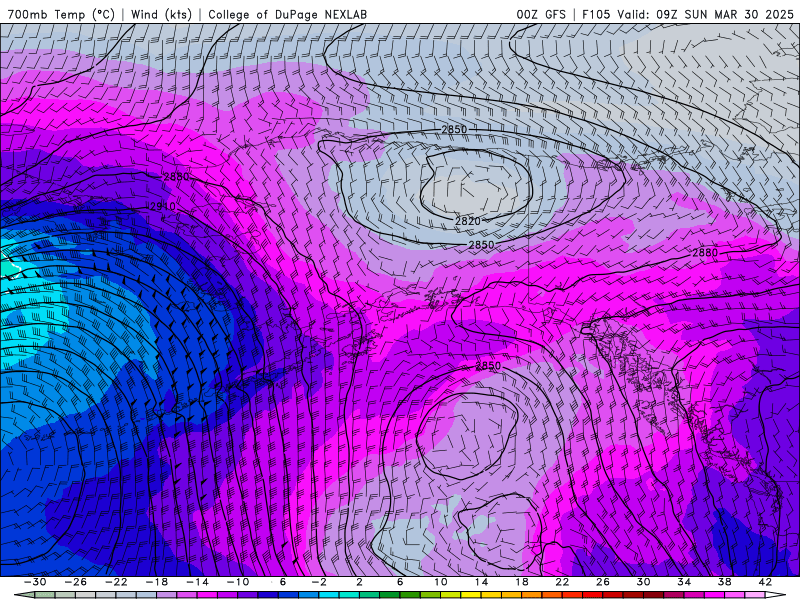Click the bright red swatch under 26 label
Image resolution: width=800 pixels, height=600 pixels.
click(592, 595)
